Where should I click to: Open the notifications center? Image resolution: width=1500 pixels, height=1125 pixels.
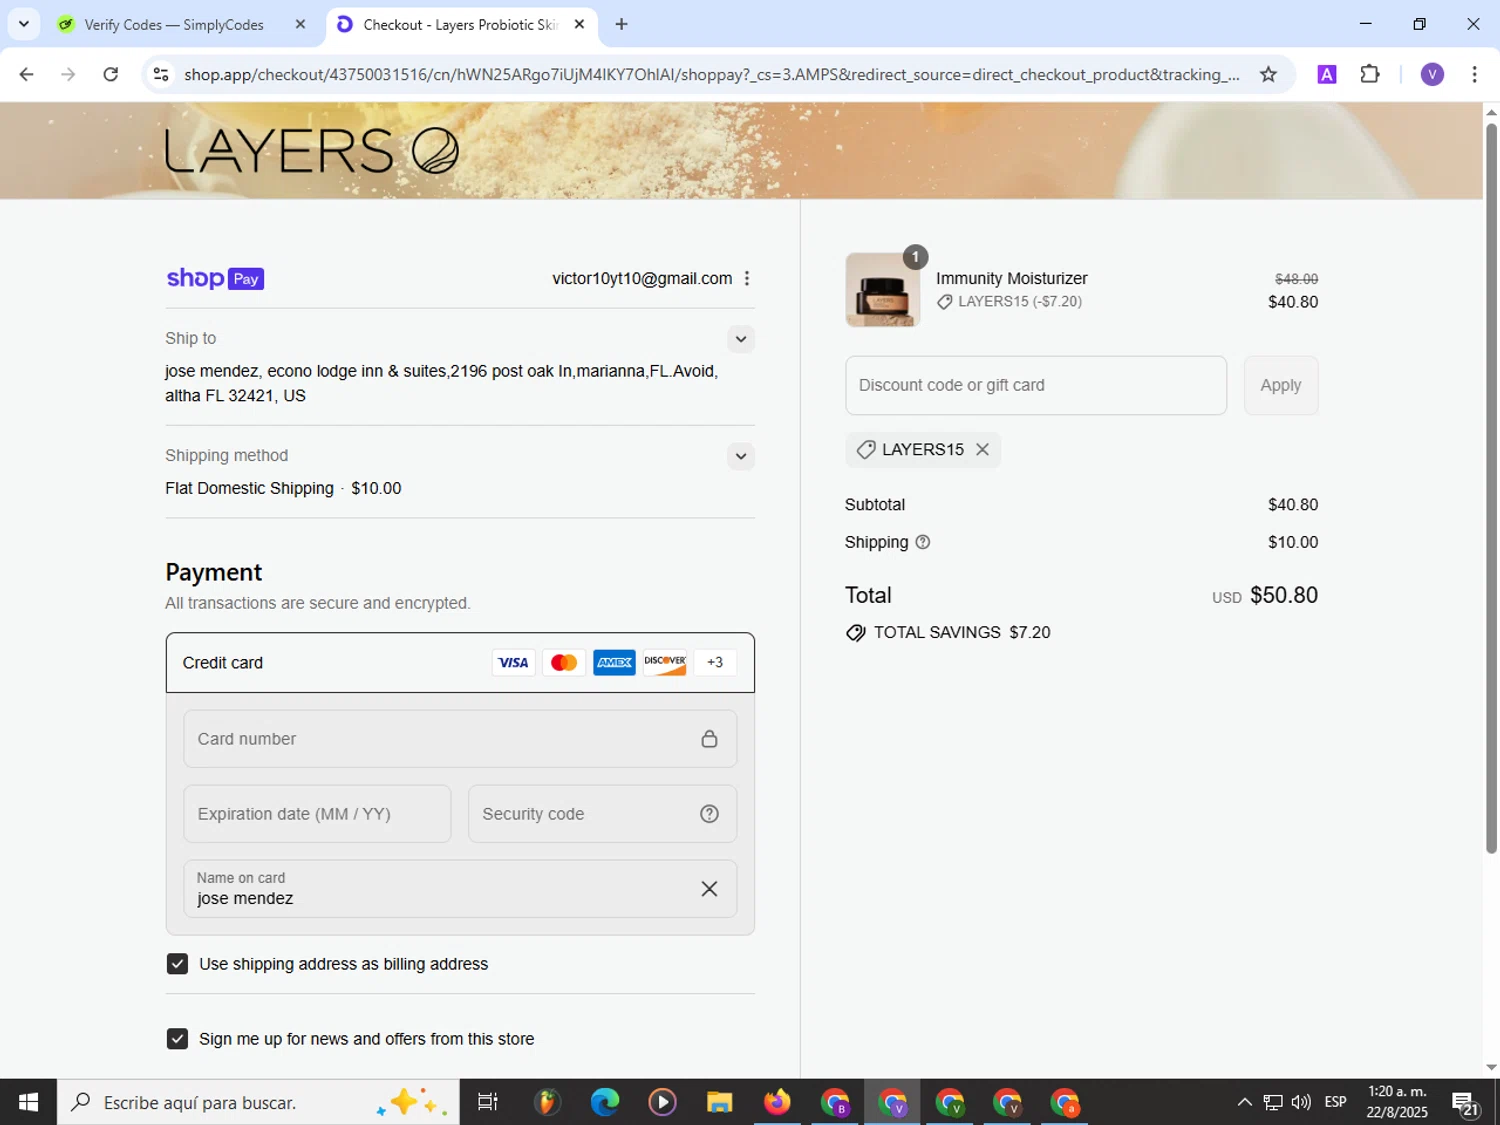1466,1103
